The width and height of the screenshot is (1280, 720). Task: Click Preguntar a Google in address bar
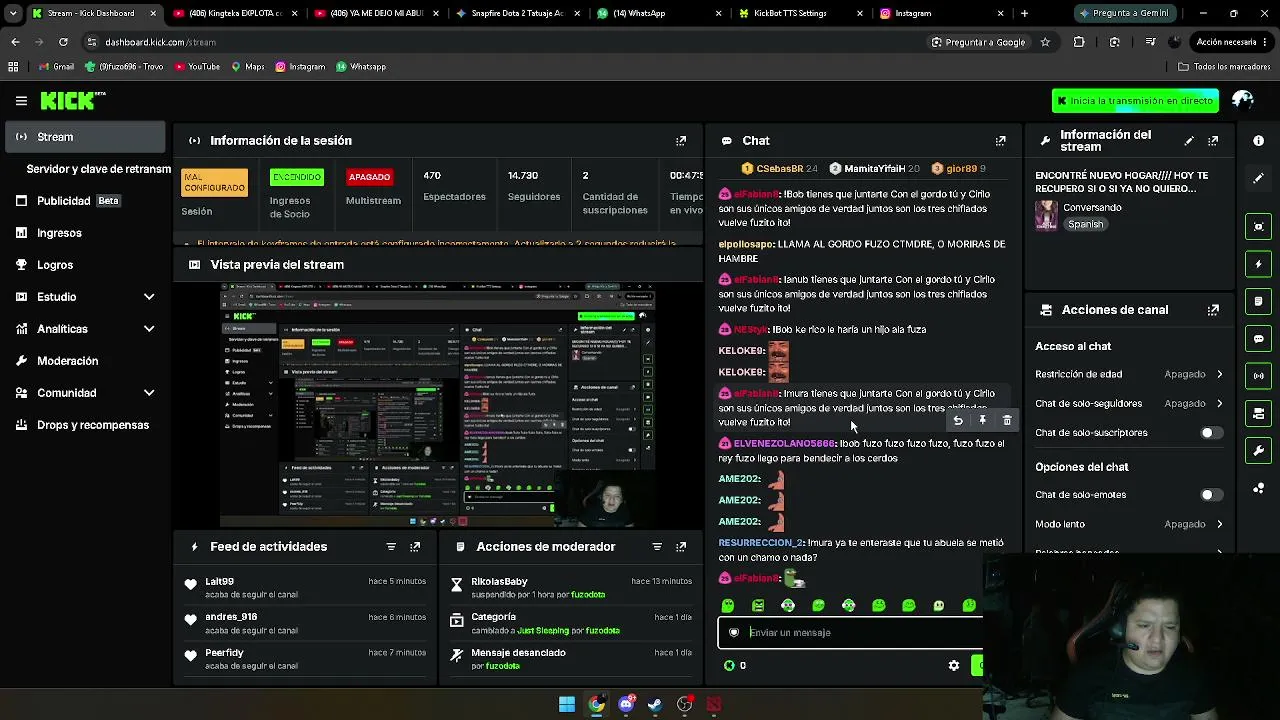(979, 42)
